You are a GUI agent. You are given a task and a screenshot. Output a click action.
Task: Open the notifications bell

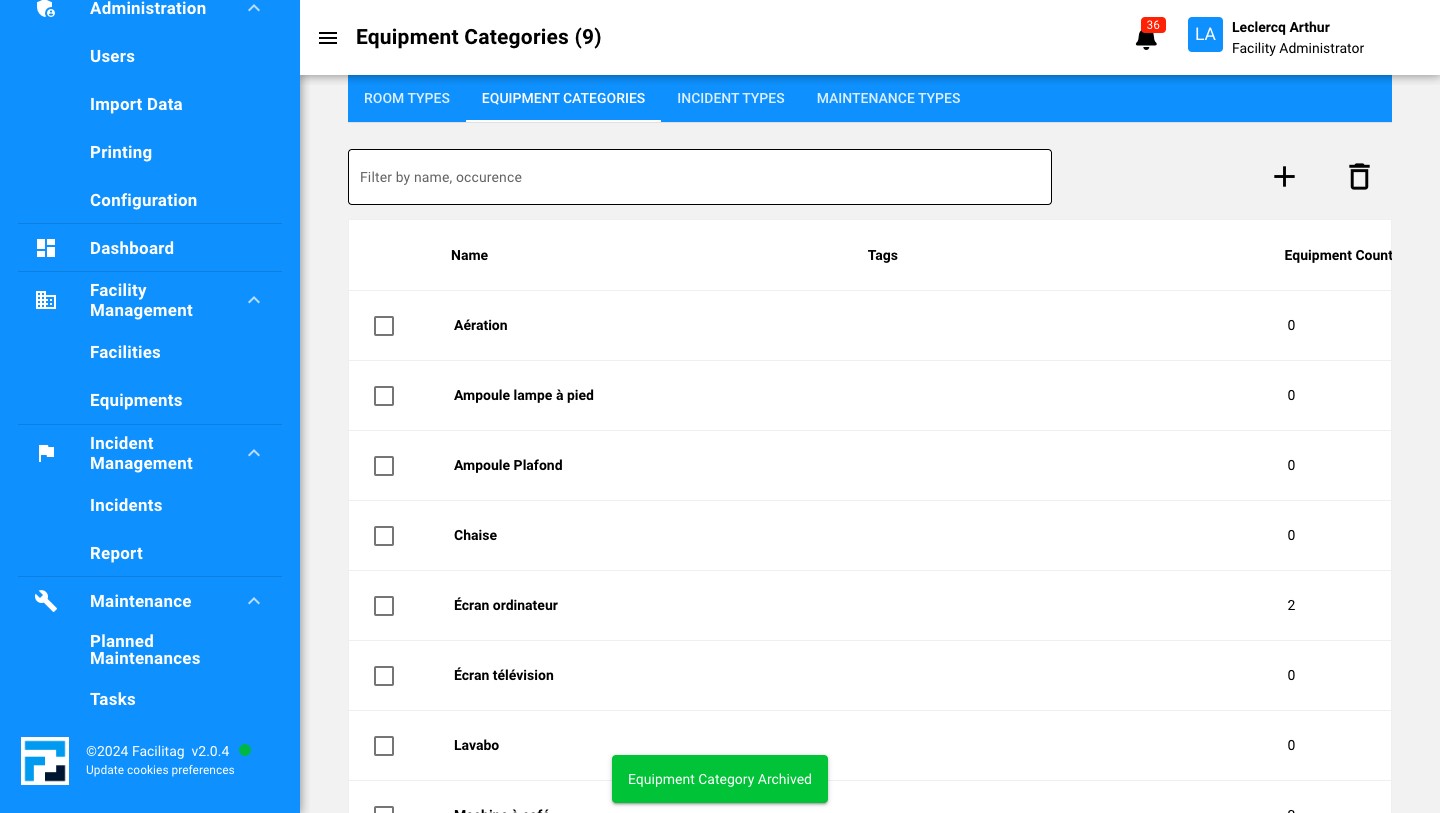[x=1146, y=39]
